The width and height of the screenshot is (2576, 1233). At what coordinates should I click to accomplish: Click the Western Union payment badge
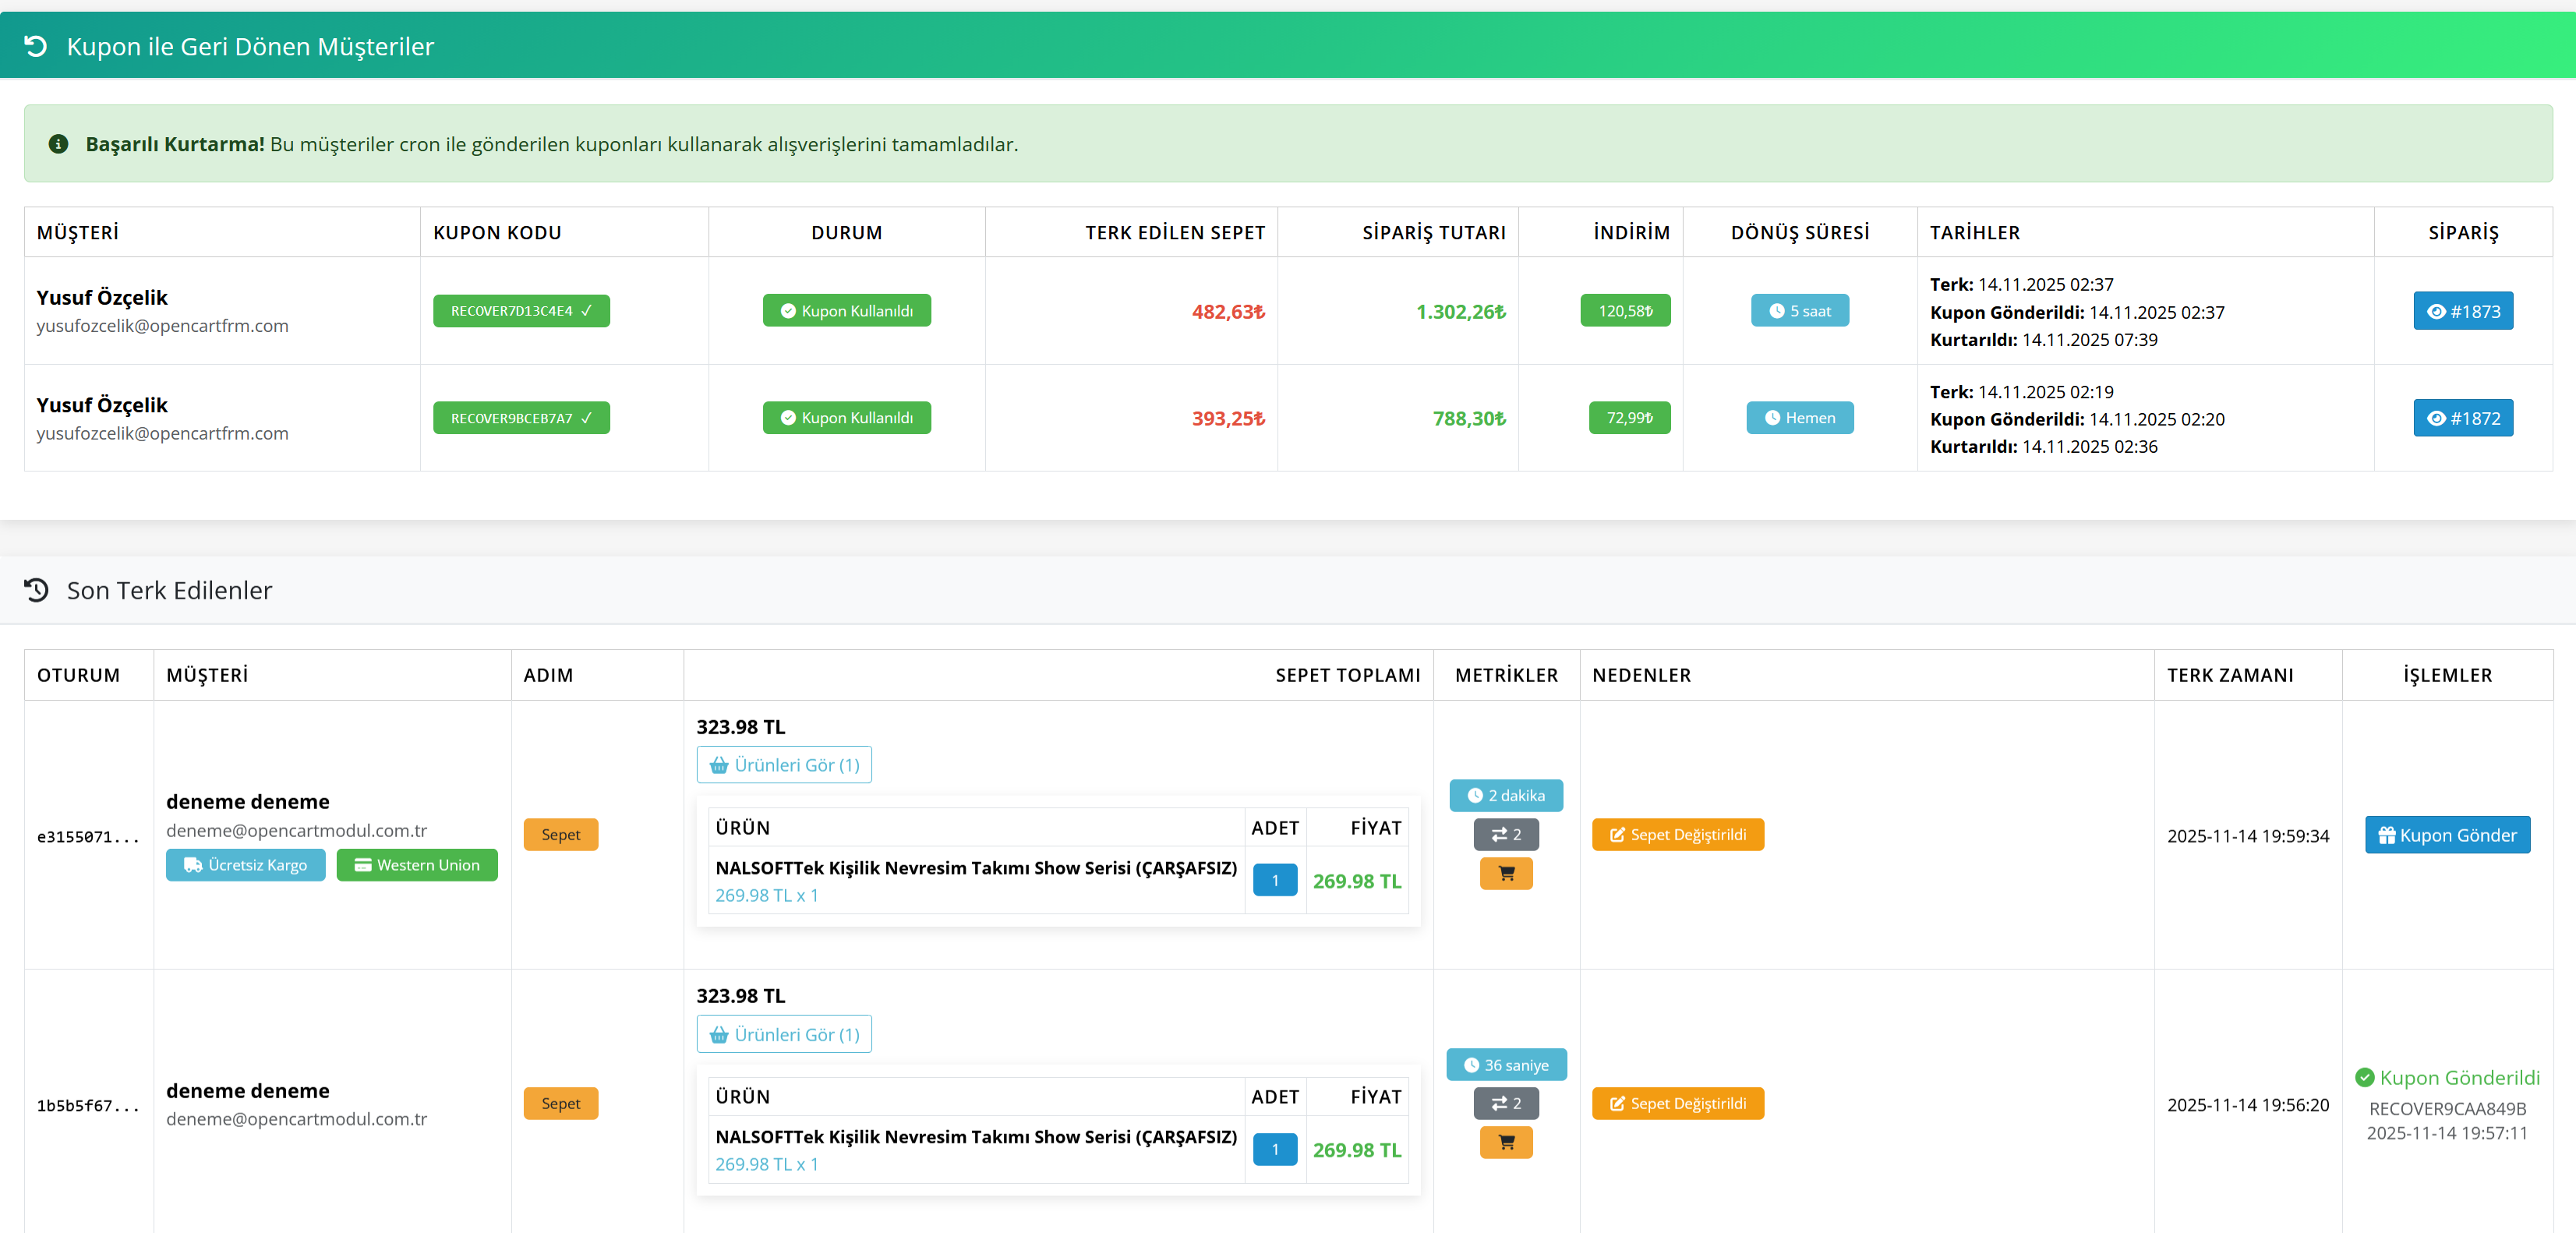416,865
